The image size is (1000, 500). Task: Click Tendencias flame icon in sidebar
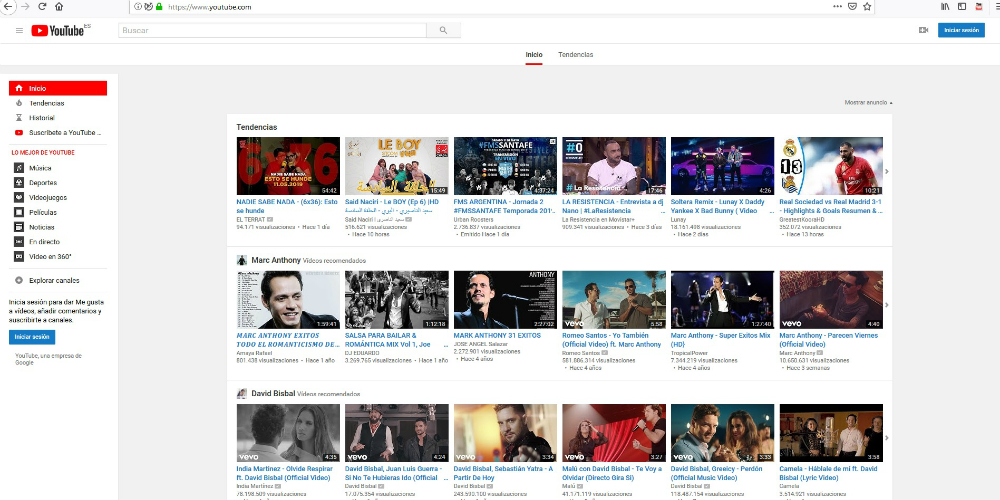19,103
